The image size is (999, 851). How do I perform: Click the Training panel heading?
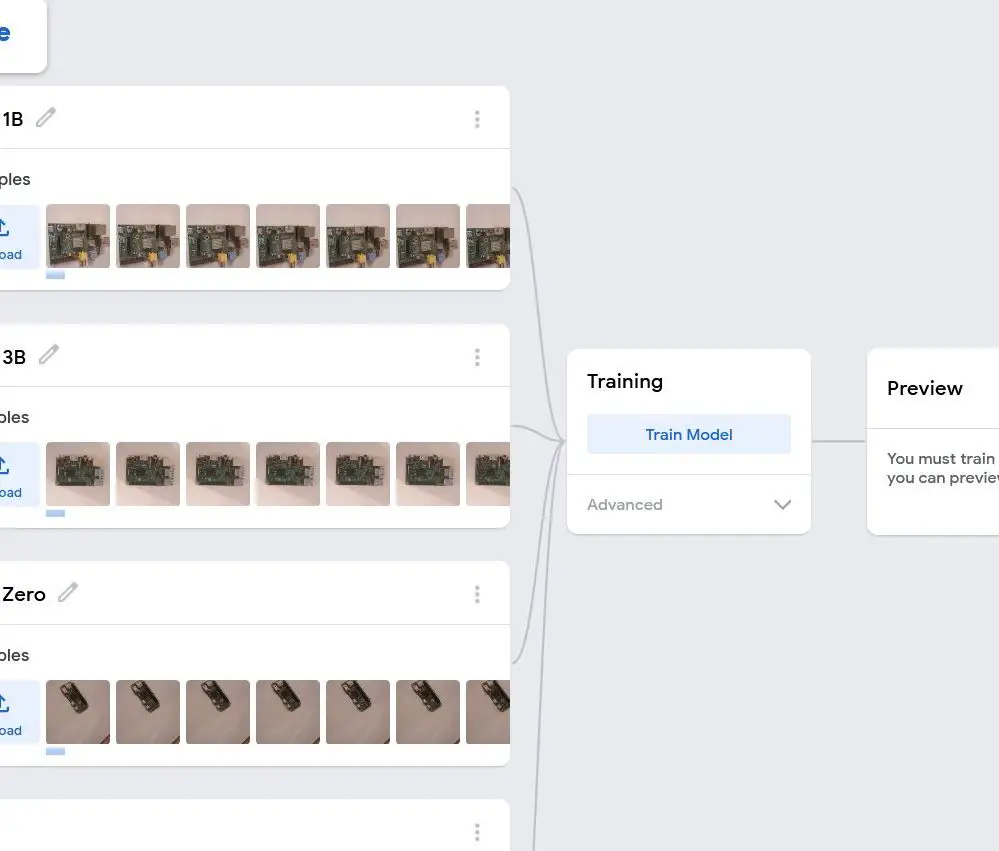pos(625,382)
